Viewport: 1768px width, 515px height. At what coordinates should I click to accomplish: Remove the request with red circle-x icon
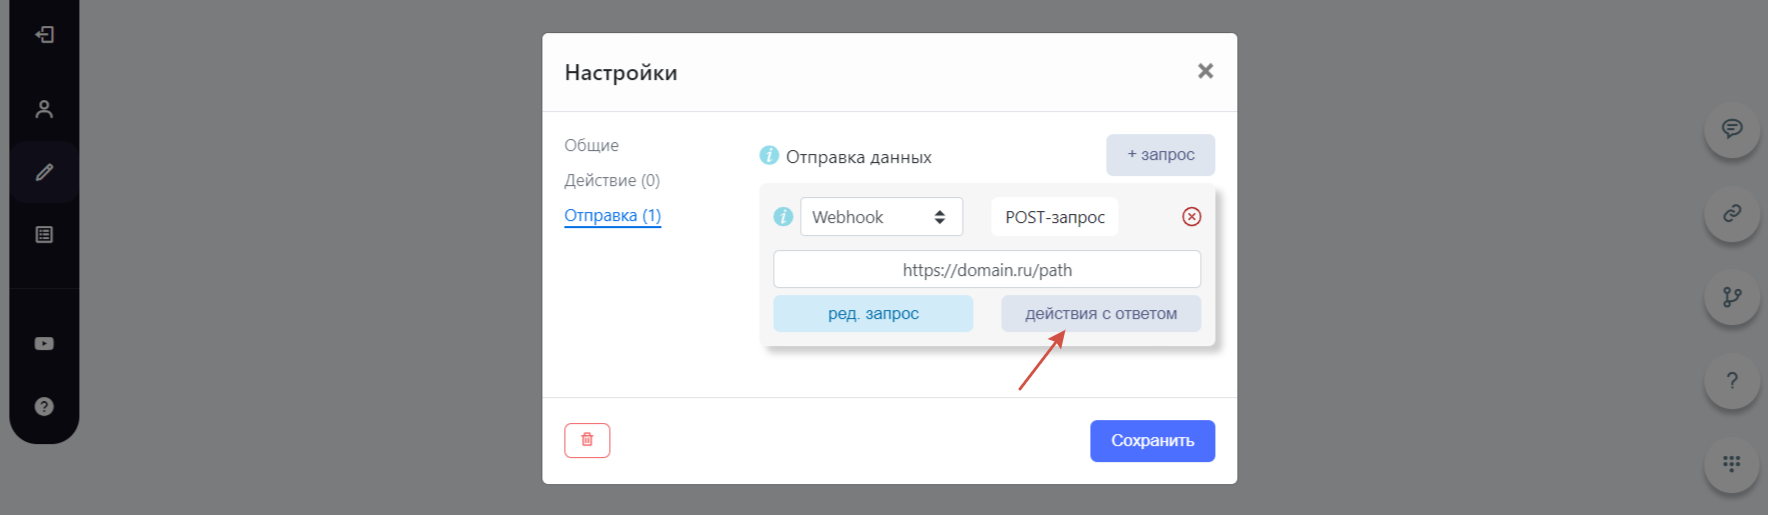[1191, 217]
